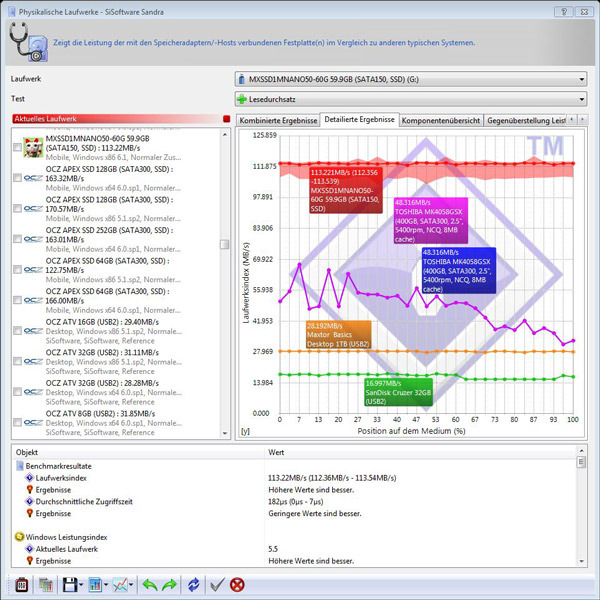Click OCZ logo of ATV 16GB entry
Screen dimensions: 600x600
[33, 331]
